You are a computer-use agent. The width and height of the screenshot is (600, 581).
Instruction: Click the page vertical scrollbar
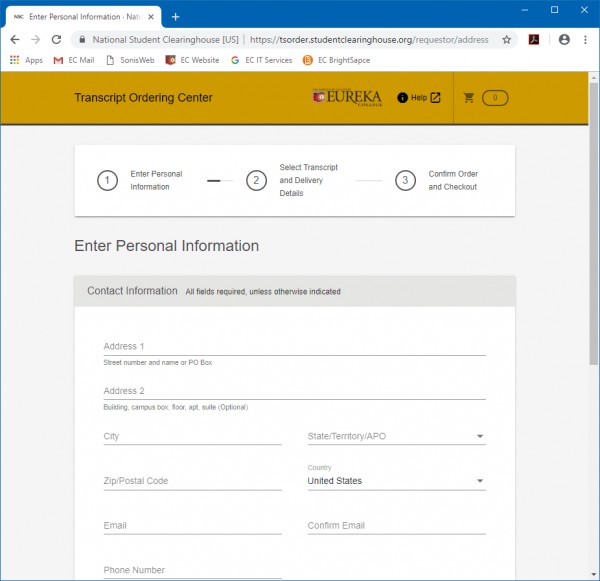click(594, 220)
